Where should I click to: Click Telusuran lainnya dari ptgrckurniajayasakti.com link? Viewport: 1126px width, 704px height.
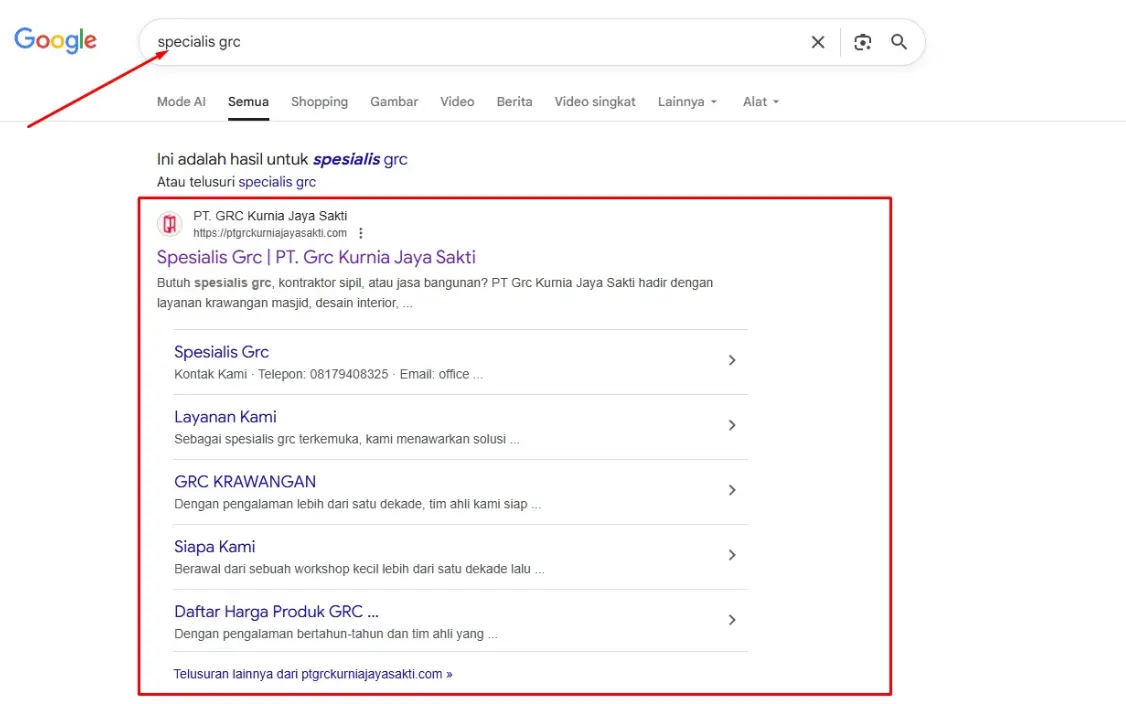313,674
